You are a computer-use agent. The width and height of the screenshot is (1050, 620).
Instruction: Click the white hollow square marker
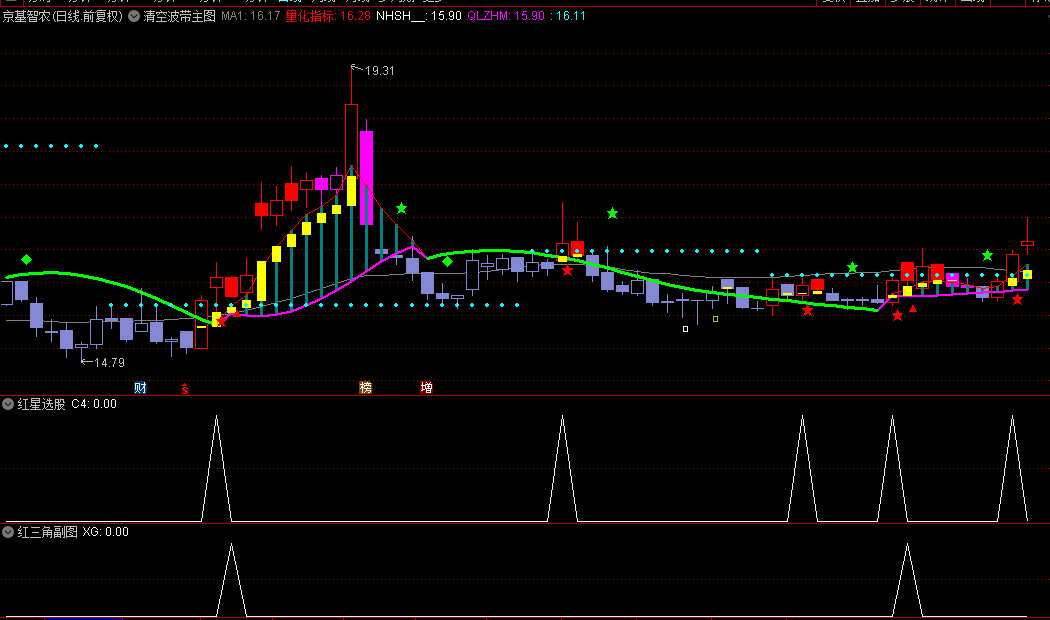pyautogui.click(x=685, y=328)
